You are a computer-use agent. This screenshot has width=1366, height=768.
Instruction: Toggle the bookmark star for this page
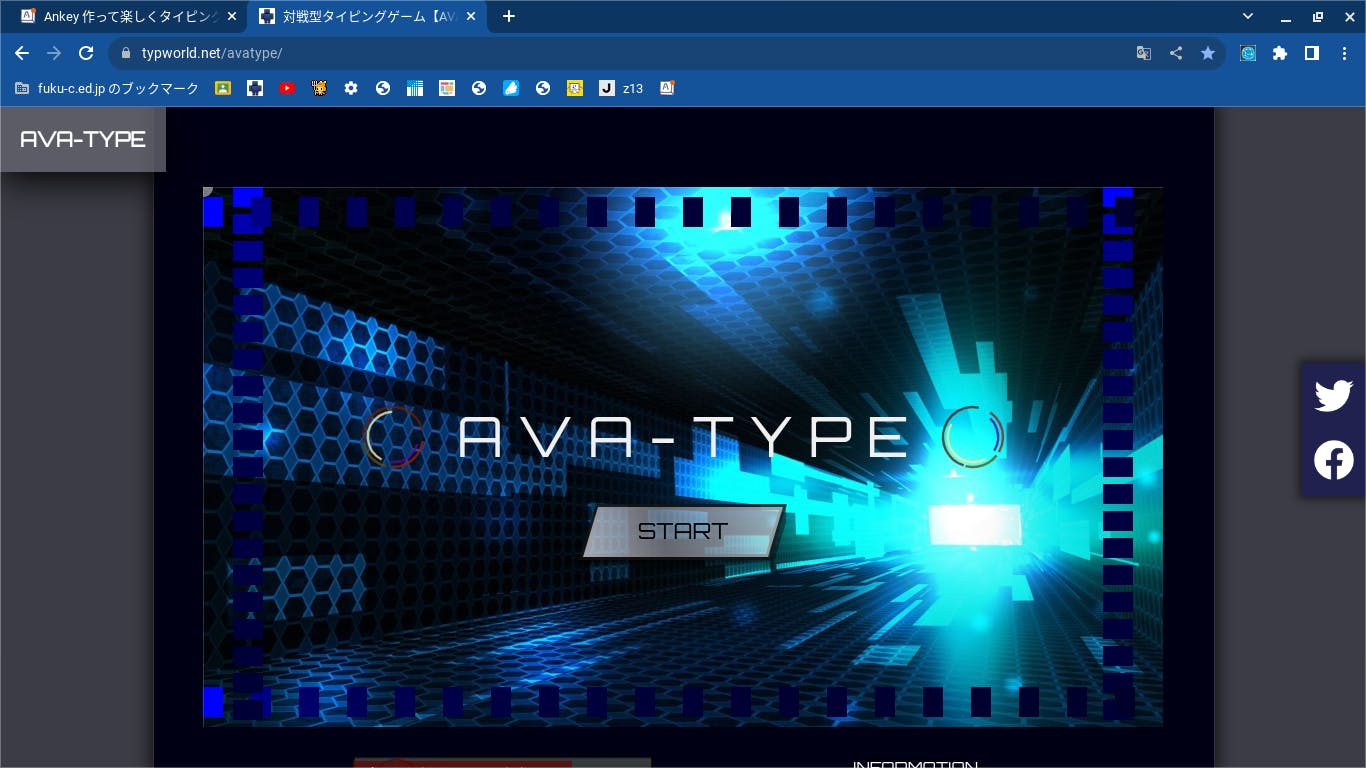pyautogui.click(x=1208, y=53)
